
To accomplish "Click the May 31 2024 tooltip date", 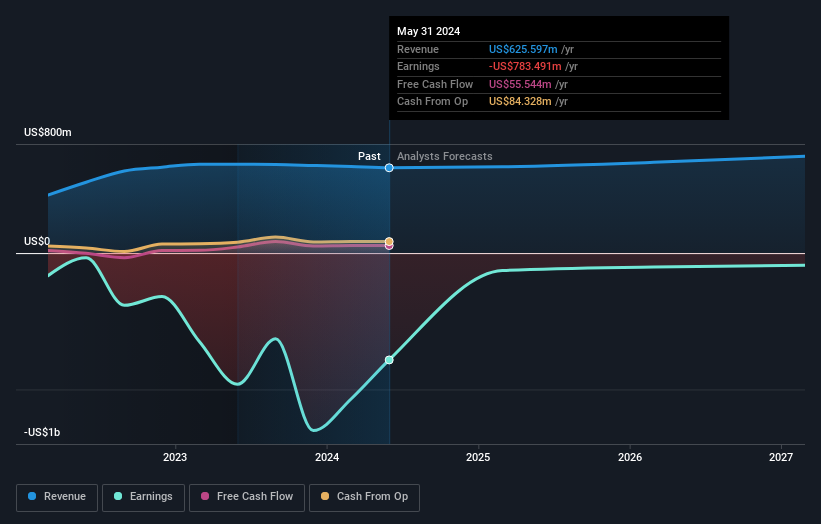I will click(x=428, y=31).
